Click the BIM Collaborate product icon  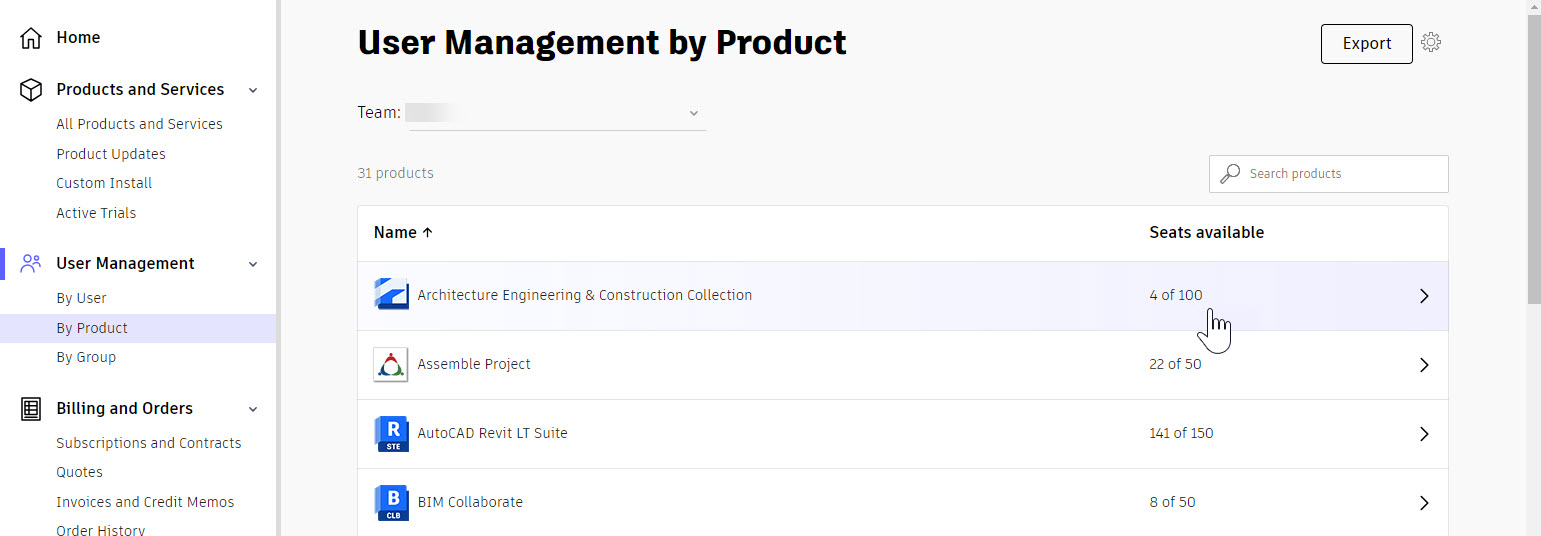pyautogui.click(x=391, y=502)
